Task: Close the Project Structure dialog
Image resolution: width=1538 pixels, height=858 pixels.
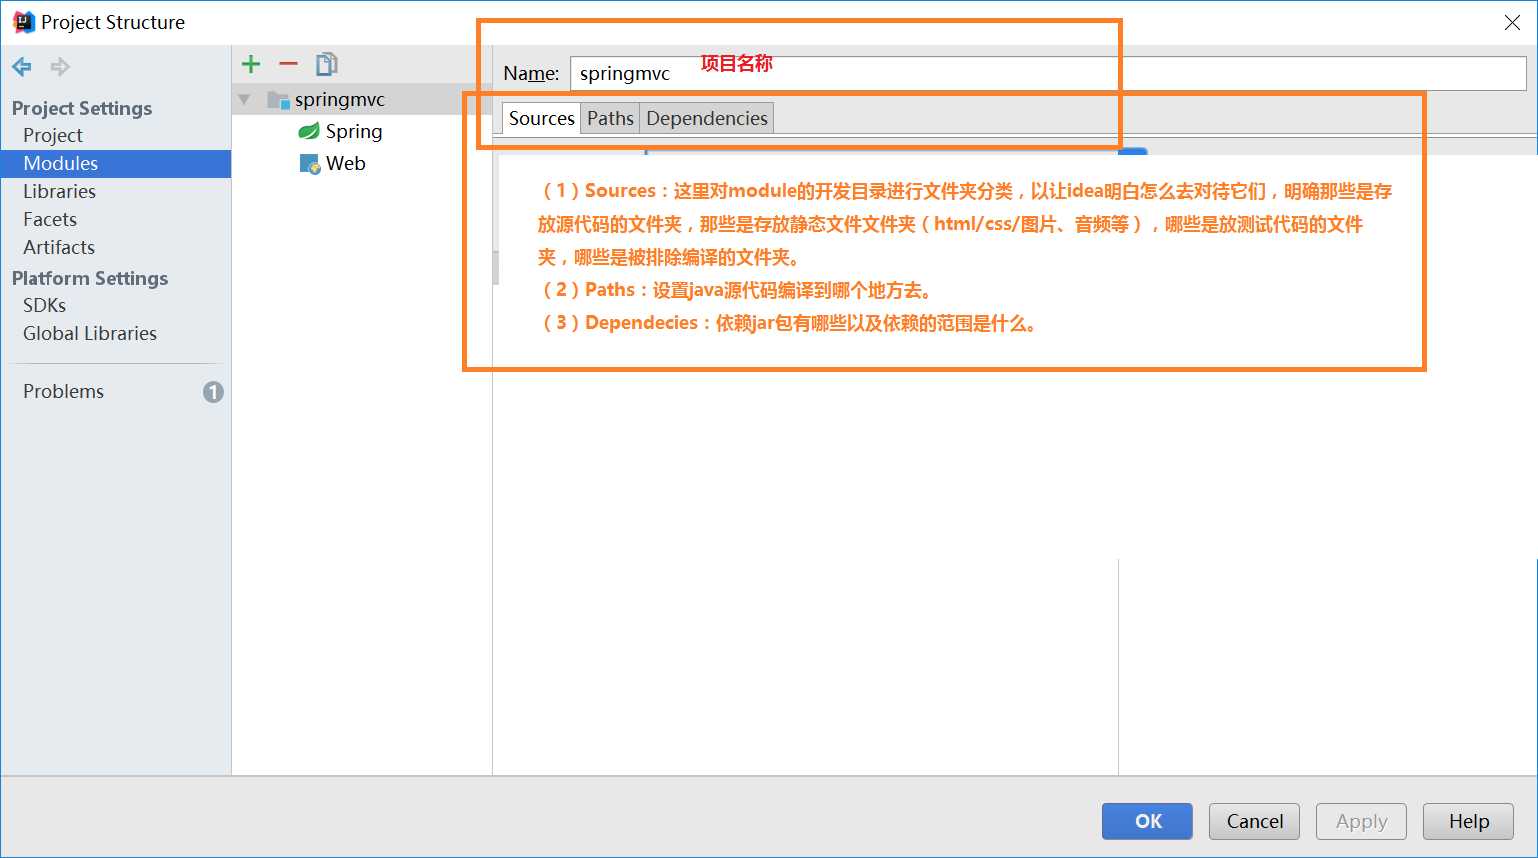Action: pyautogui.click(x=1512, y=23)
